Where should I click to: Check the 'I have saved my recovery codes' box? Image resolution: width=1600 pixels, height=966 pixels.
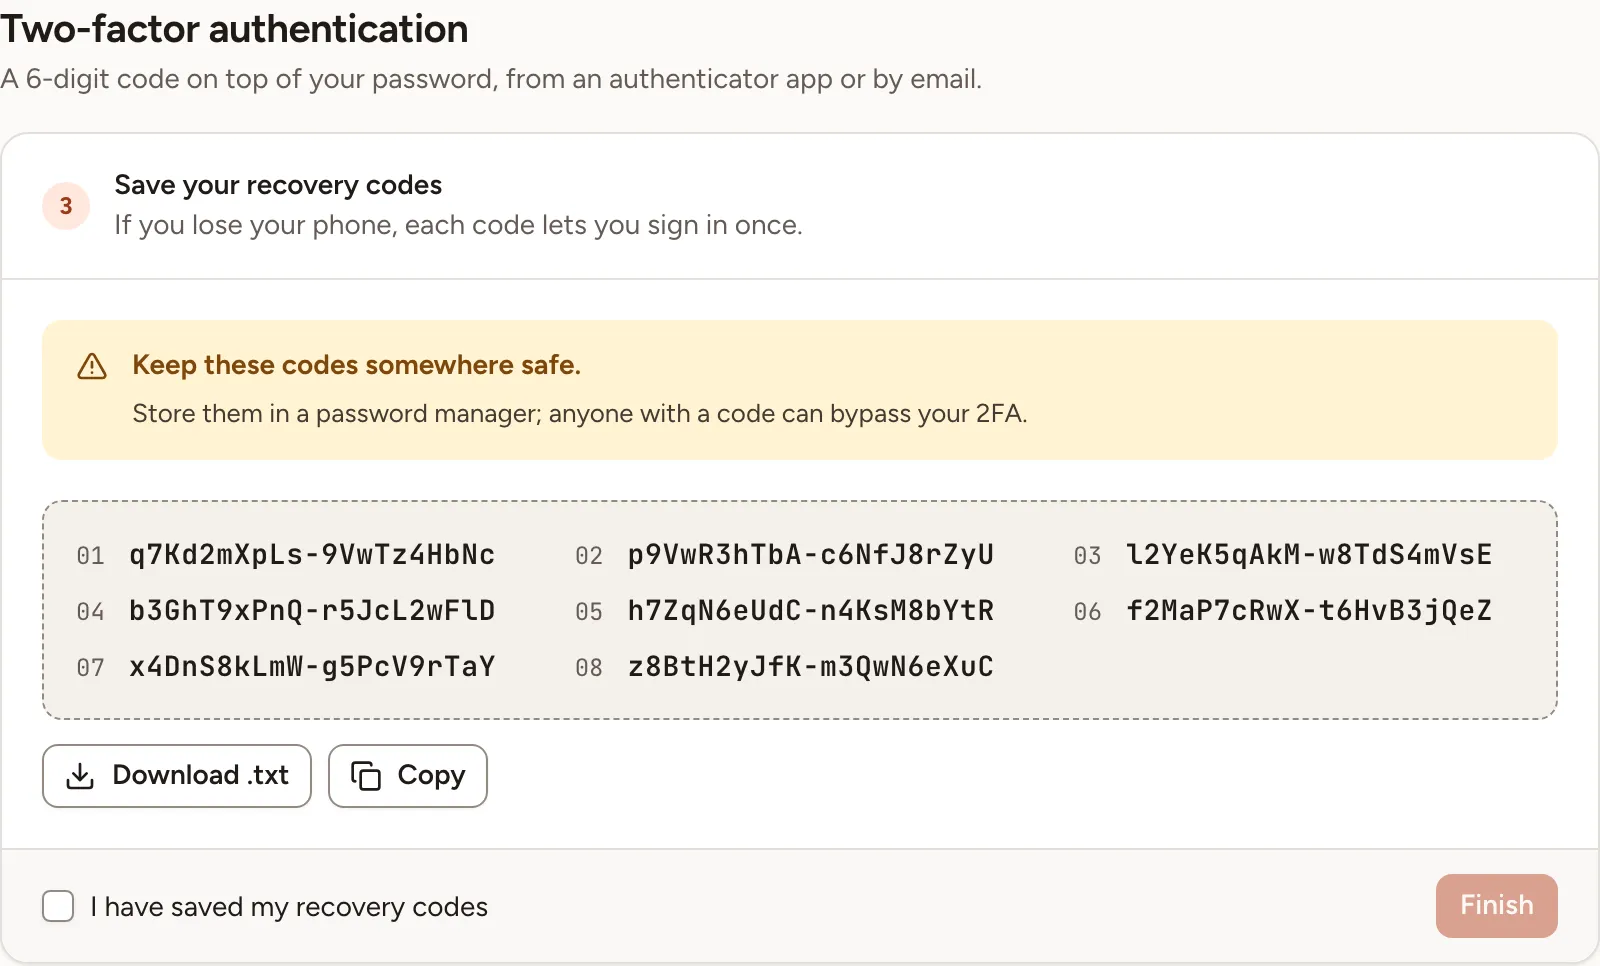click(x=58, y=906)
